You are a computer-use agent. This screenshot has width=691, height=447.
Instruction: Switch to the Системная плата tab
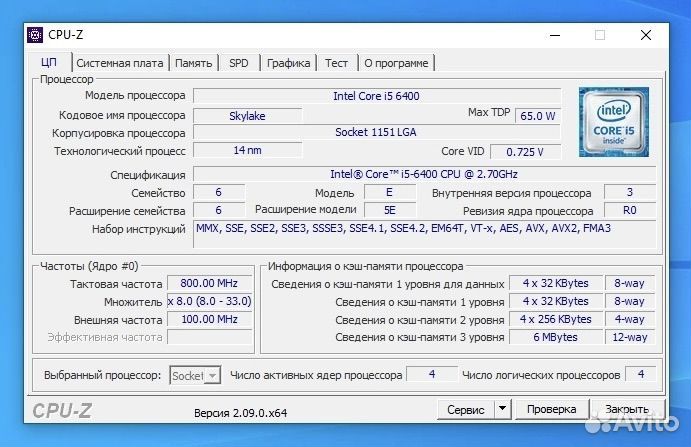pos(119,63)
